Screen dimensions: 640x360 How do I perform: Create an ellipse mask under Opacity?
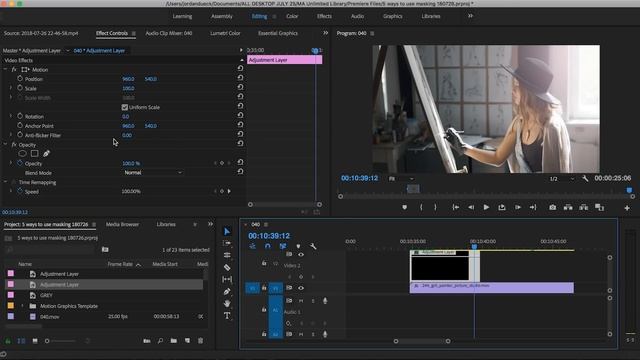(22, 153)
